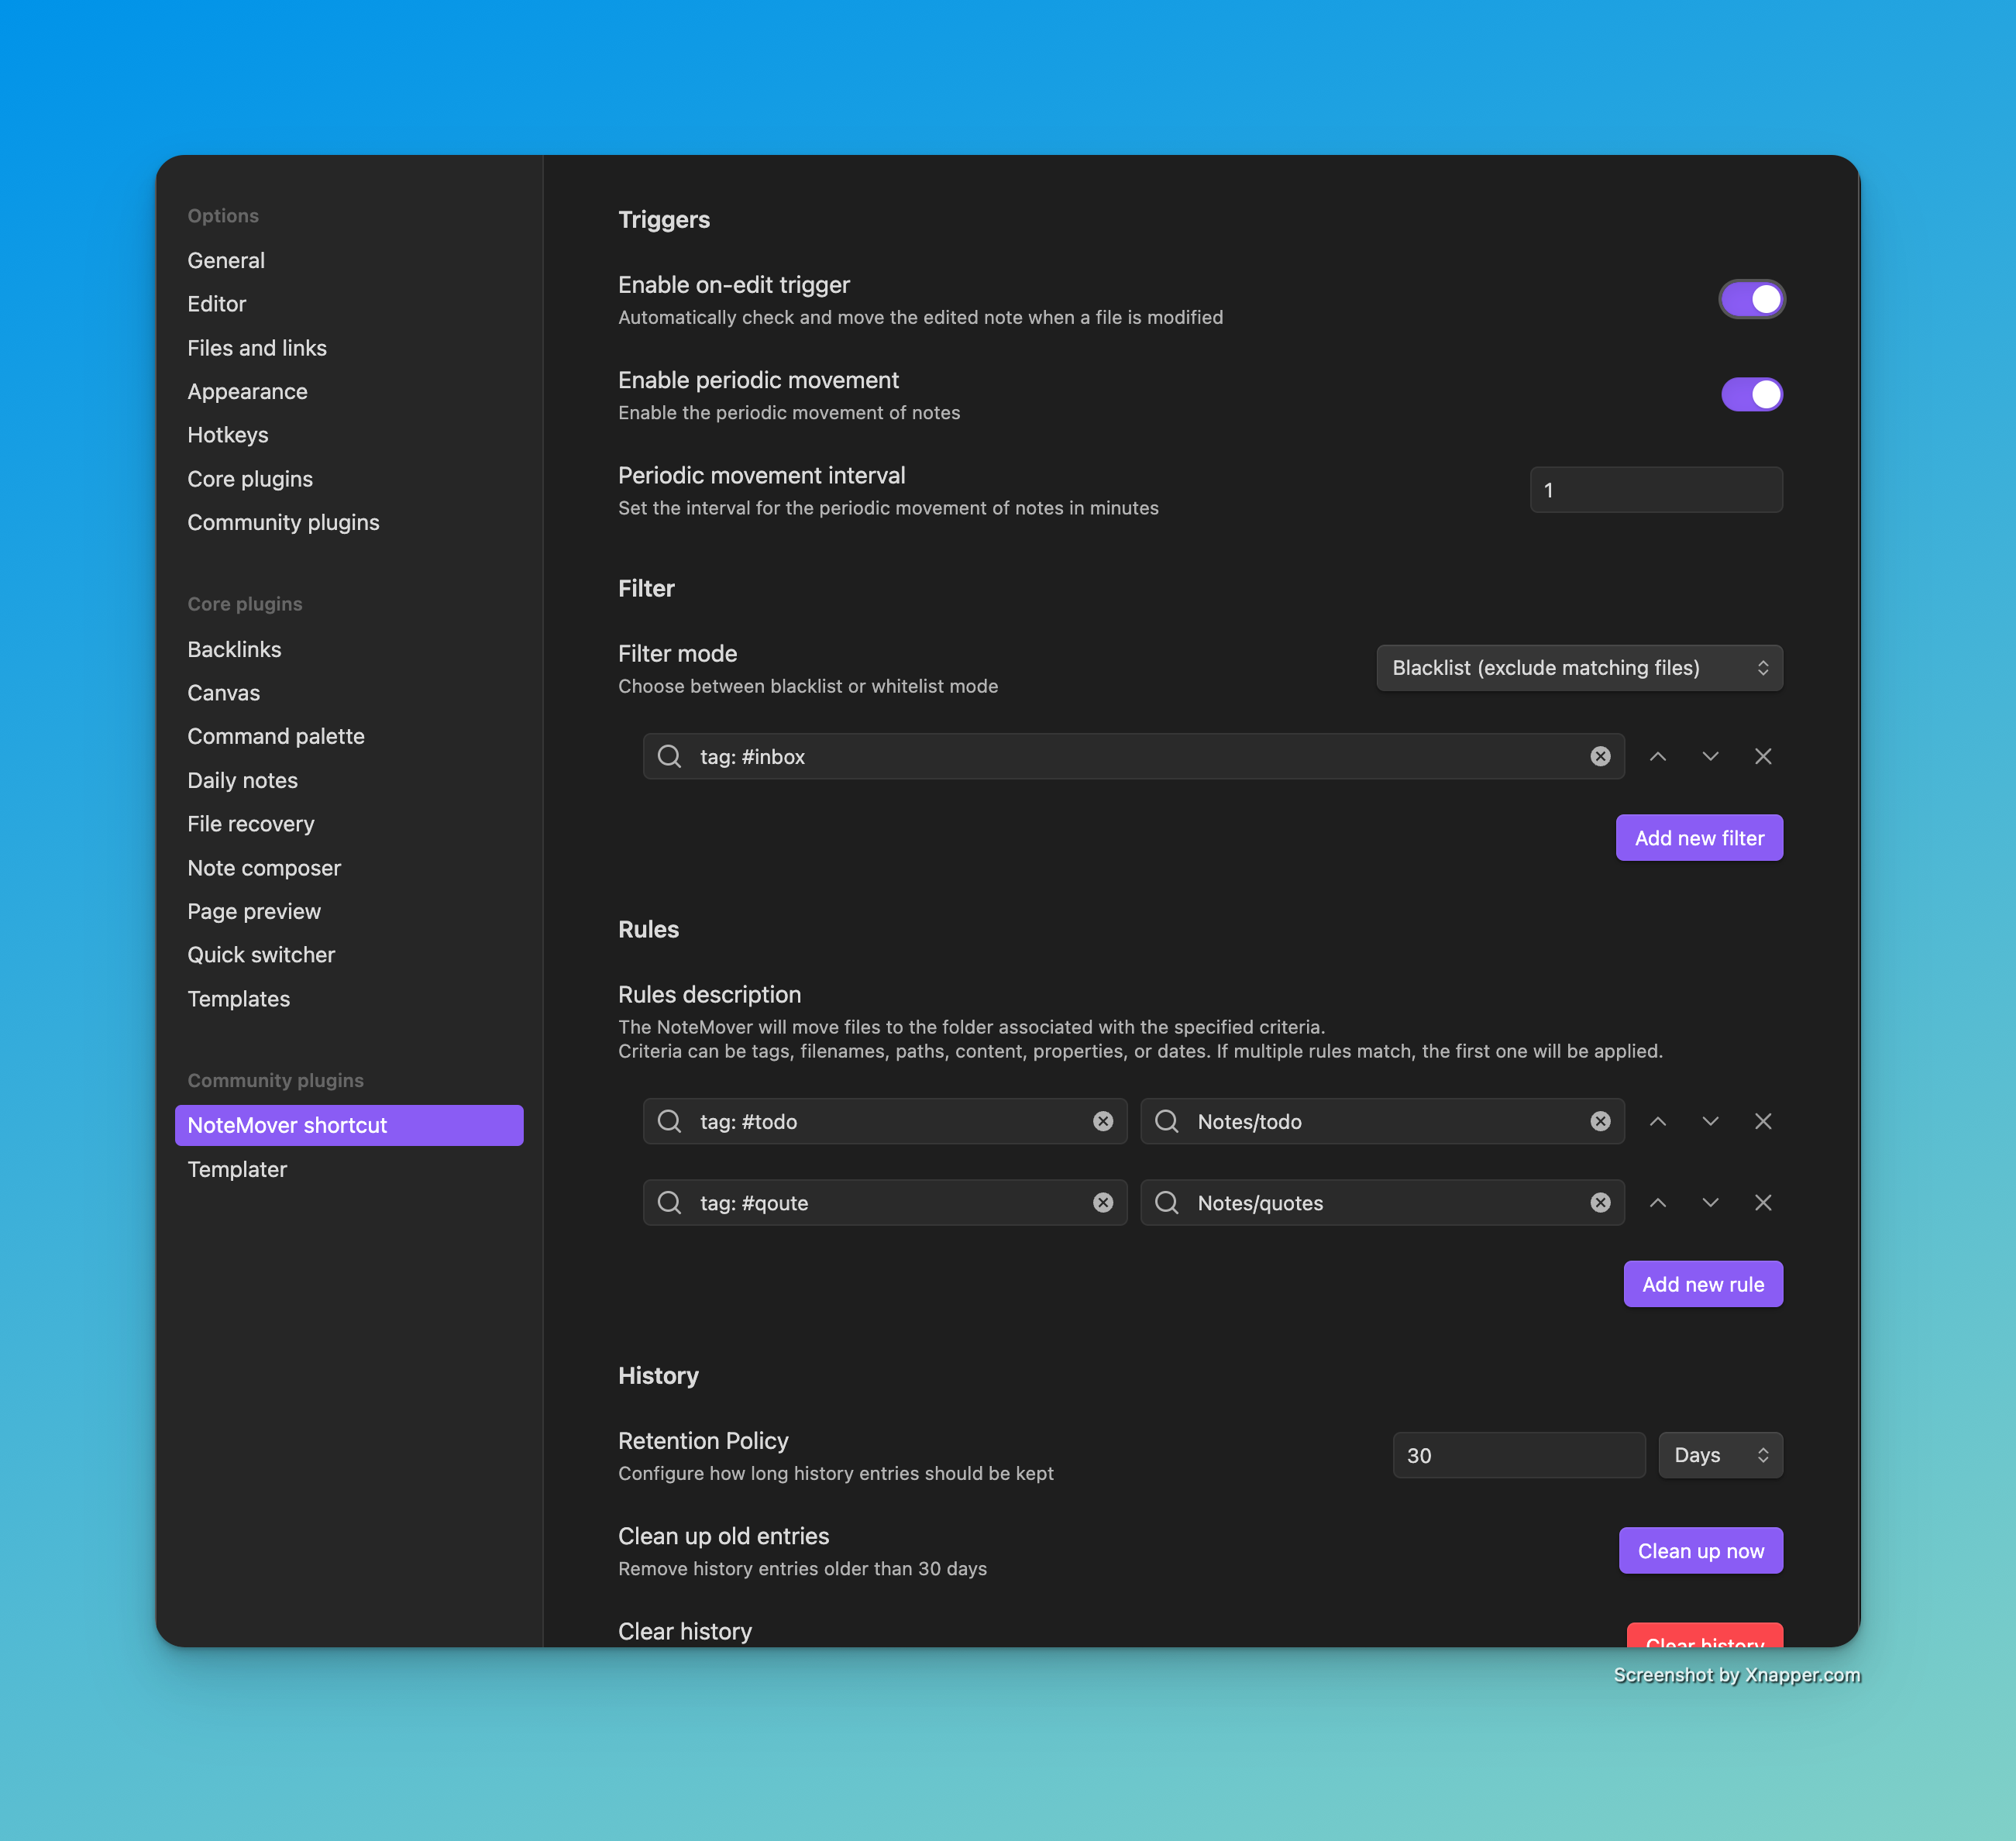Open Community plugins settings tab
2016x1841 pixels.
pyautogui.click(x=283, y=523)
